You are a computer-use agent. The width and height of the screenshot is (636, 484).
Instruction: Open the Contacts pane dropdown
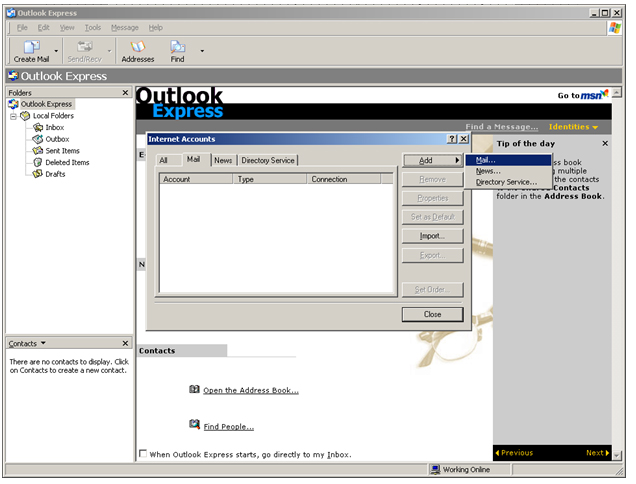(x=43, y=343)
